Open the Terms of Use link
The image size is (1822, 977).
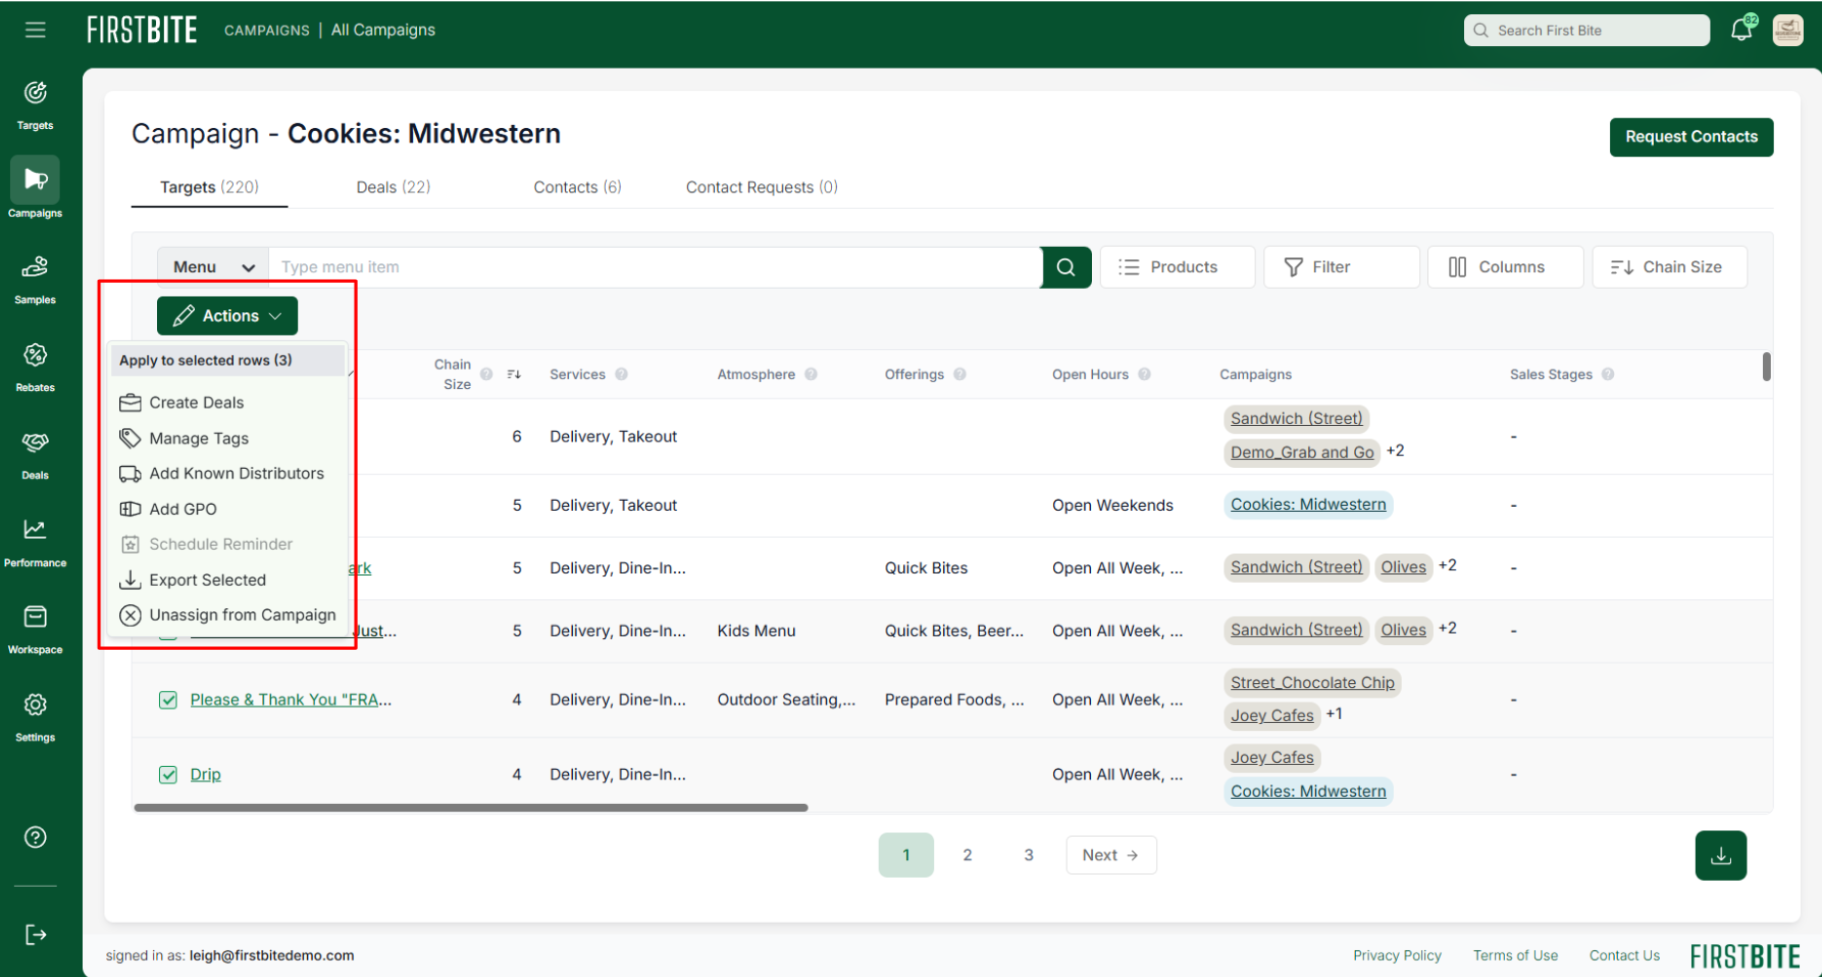(1515, 956)
